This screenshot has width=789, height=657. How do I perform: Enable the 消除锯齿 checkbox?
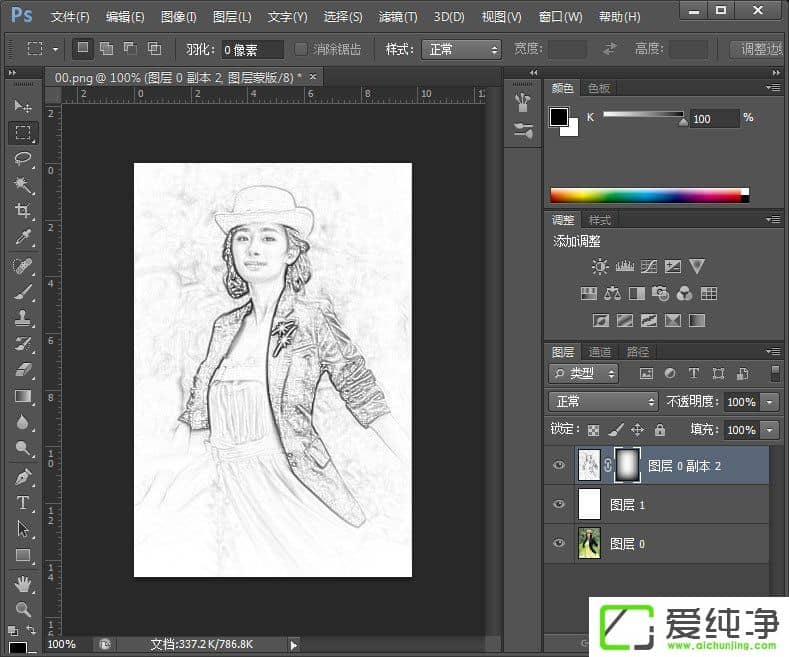[x=302, y=49]
